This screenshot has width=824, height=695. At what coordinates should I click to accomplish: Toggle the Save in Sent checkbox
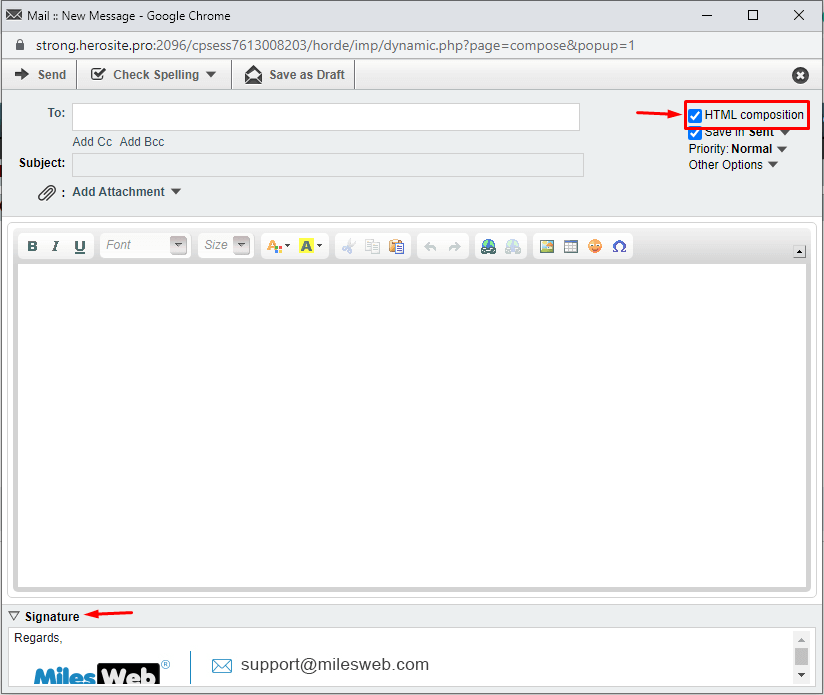695,133
